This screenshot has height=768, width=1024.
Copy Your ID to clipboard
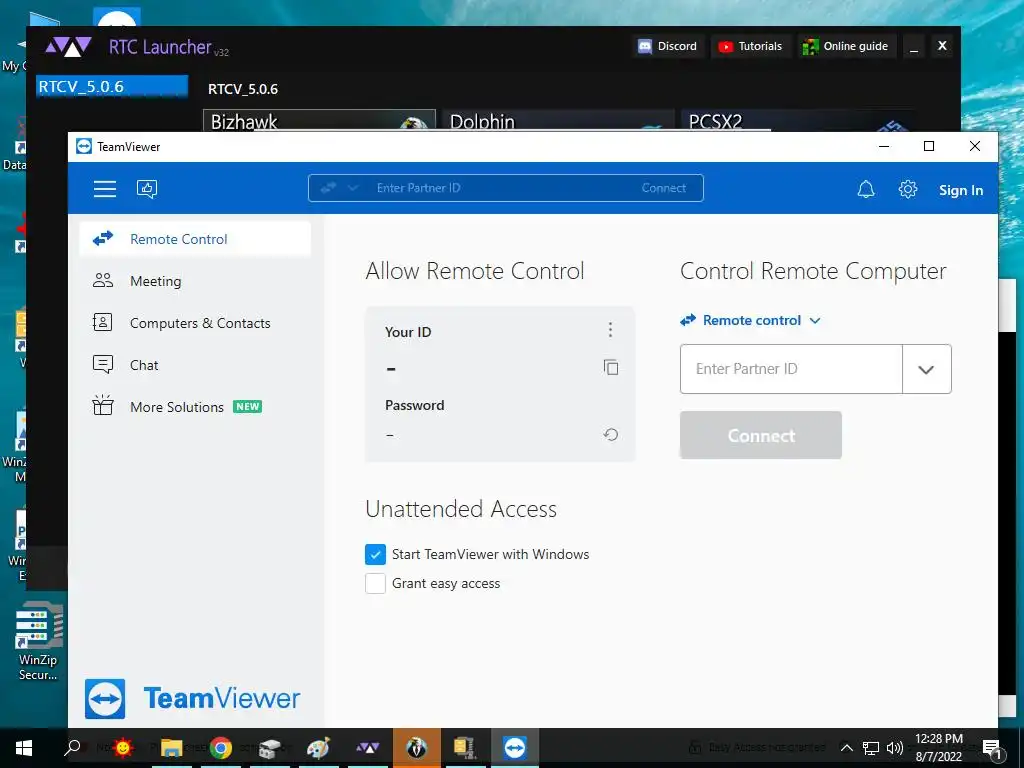[611, 368]
